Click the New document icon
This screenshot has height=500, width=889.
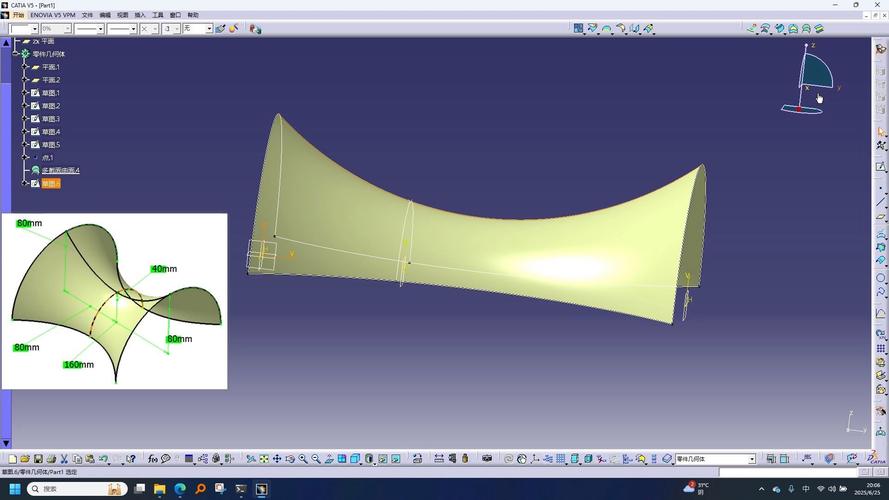pos(12,459)
